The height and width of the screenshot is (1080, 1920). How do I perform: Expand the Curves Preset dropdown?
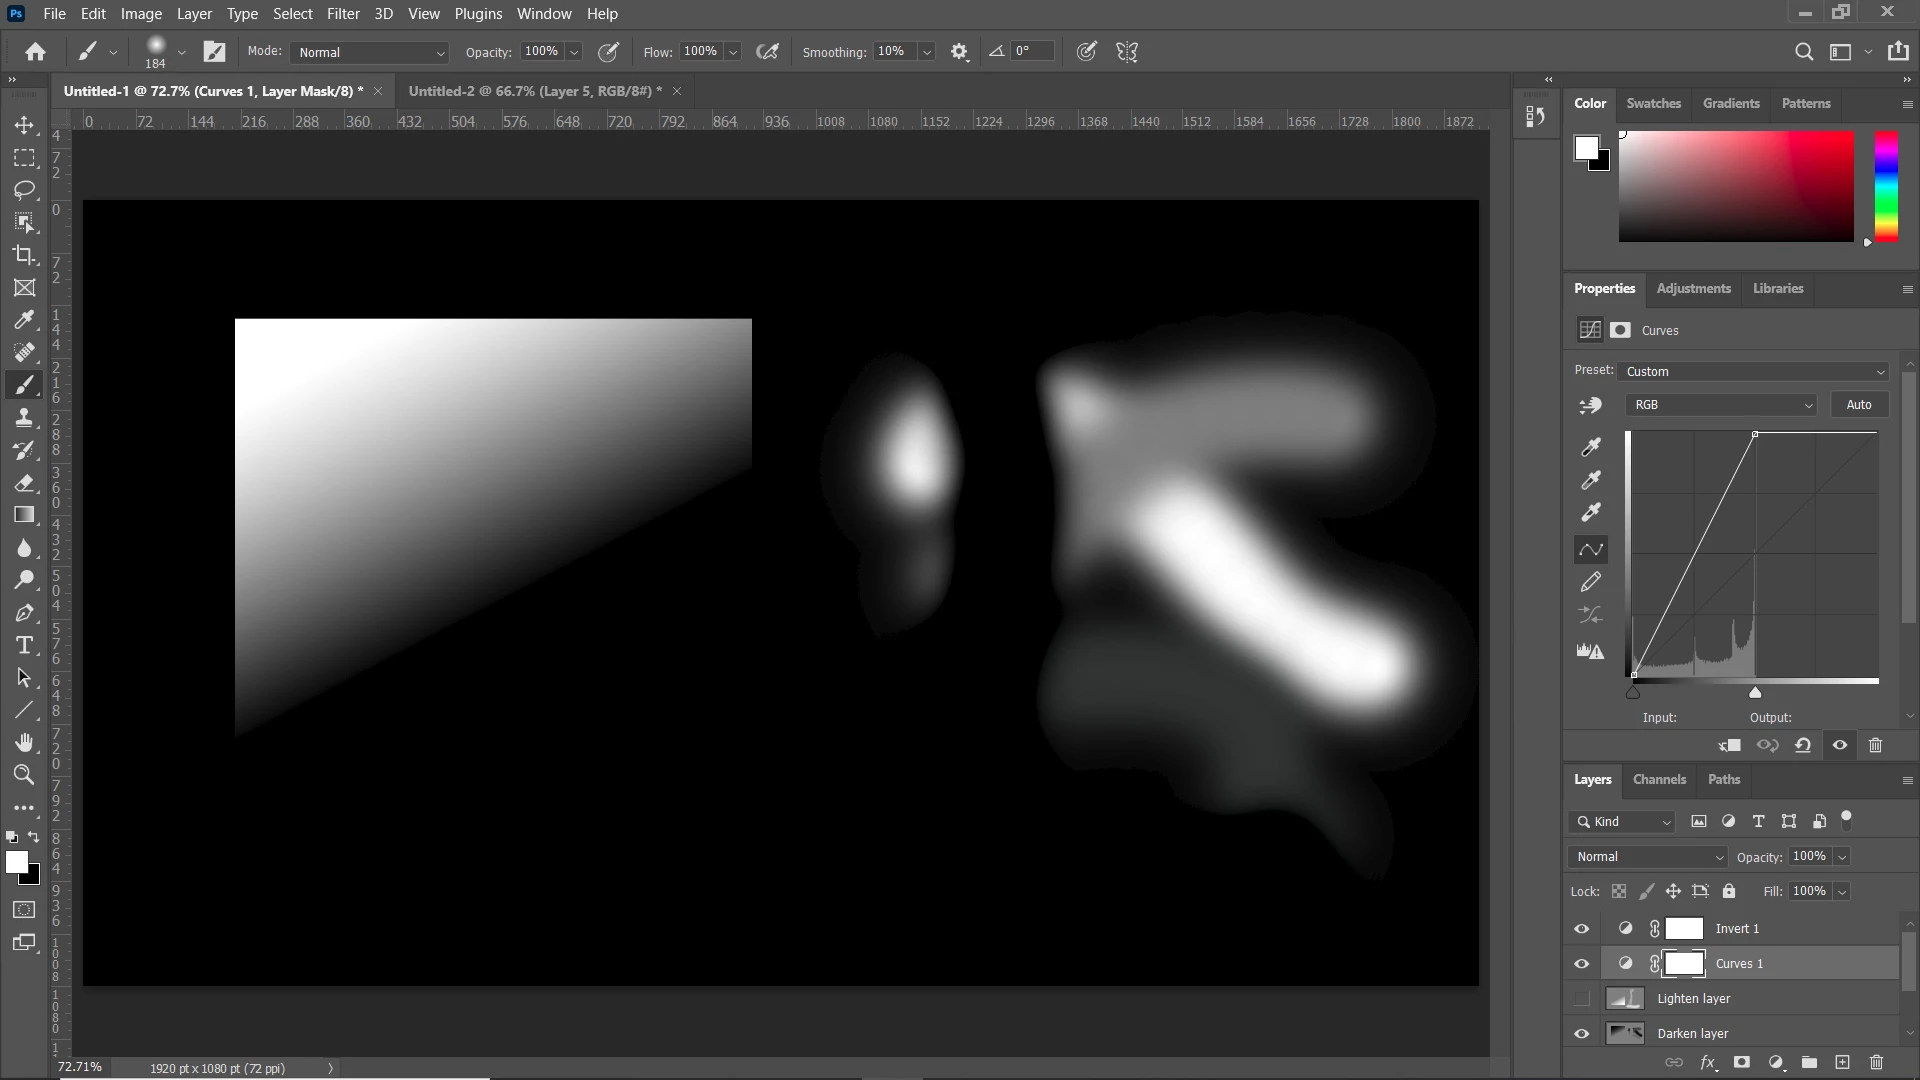click(1754, 371)
